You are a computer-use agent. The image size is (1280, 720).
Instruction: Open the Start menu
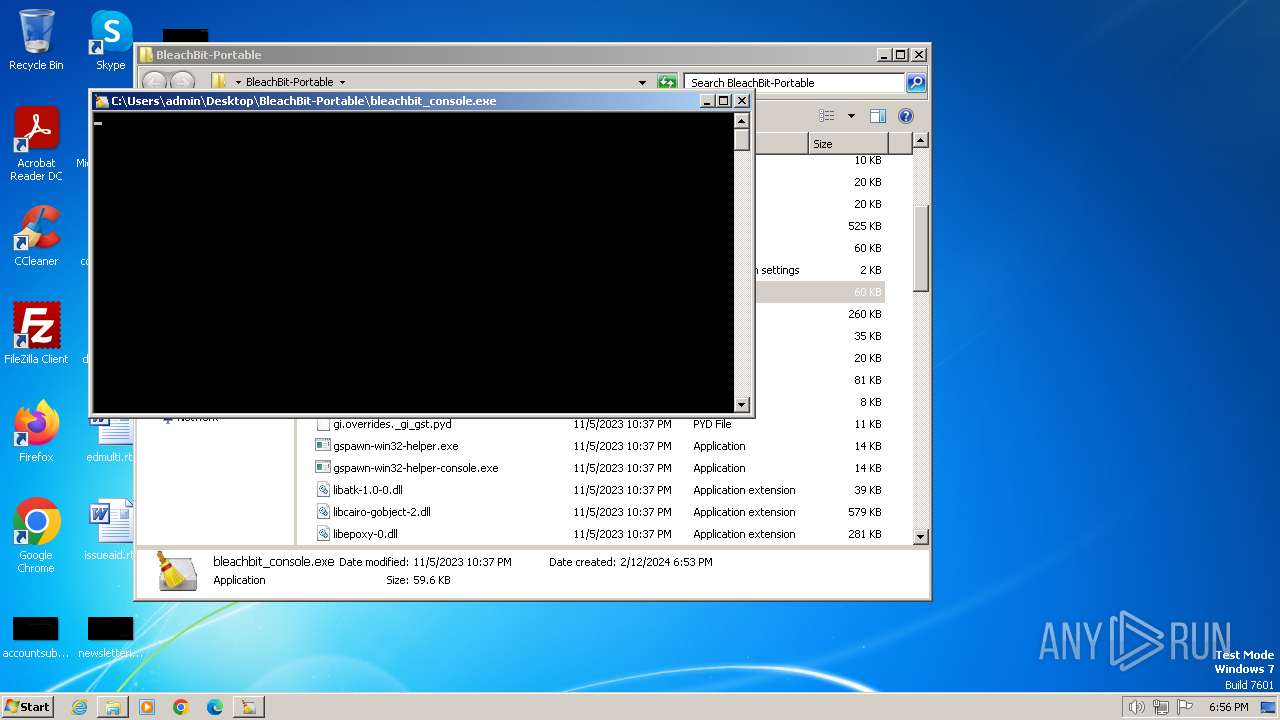point(27,707)
